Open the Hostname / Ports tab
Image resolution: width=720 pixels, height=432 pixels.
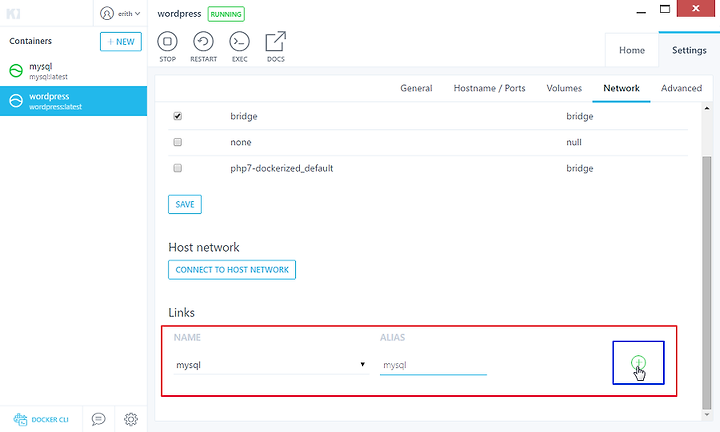(x=489, y=88)
